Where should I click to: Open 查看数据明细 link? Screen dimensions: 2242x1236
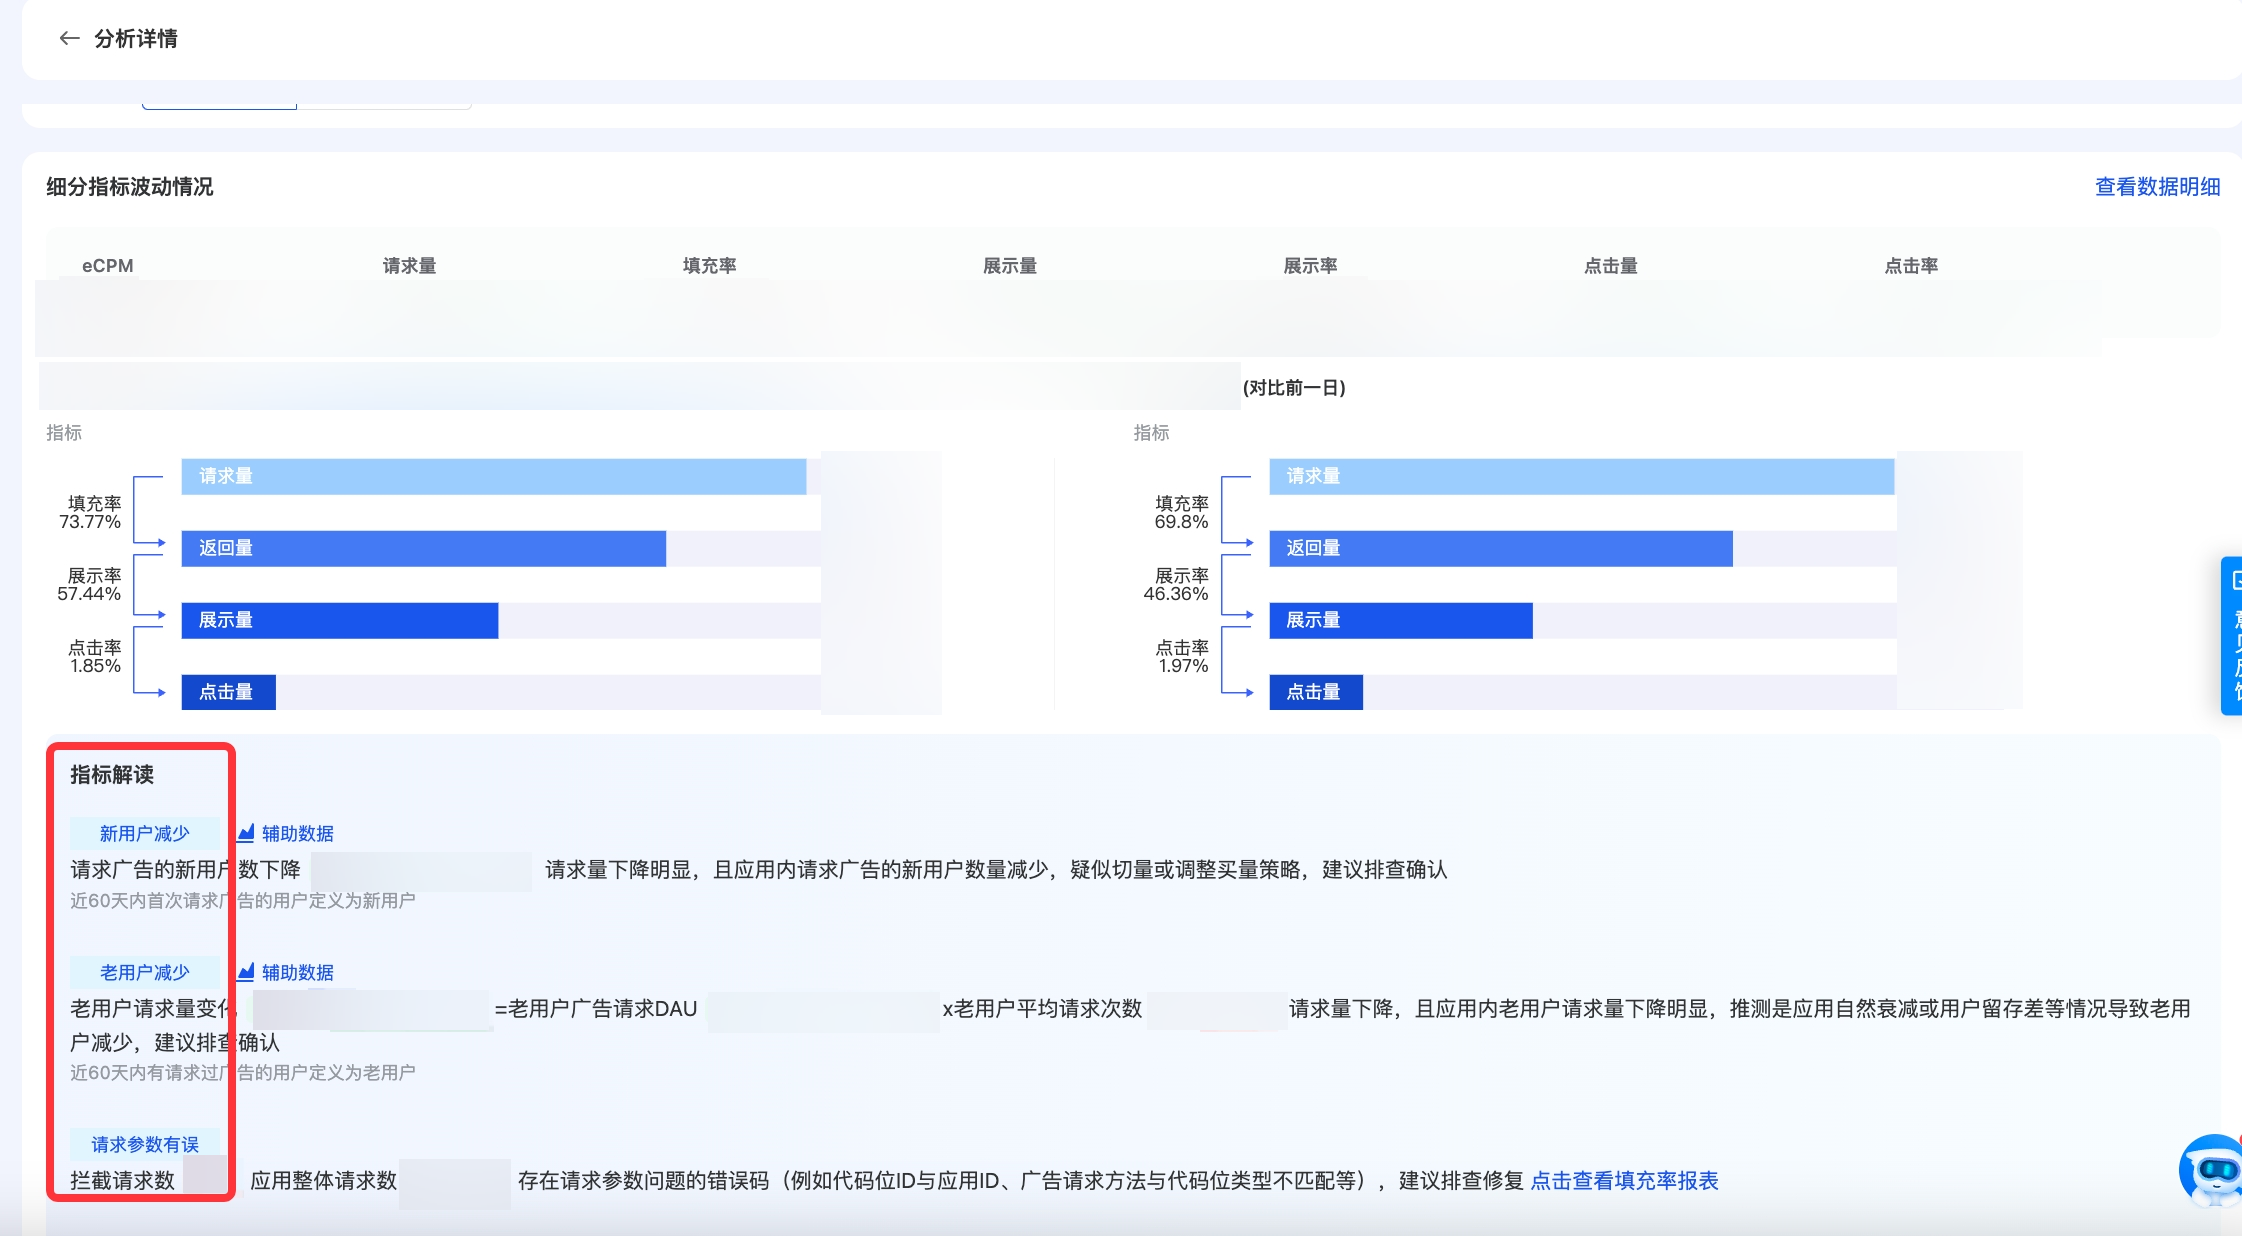pos(2157,187)
